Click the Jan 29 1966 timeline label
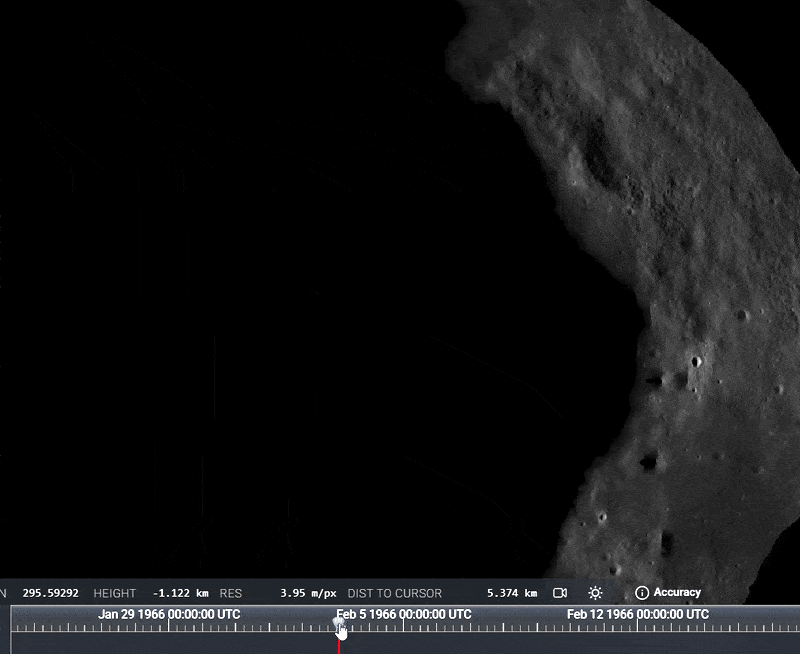The width and height of the screenshot is (800, 654). (169, 614)
